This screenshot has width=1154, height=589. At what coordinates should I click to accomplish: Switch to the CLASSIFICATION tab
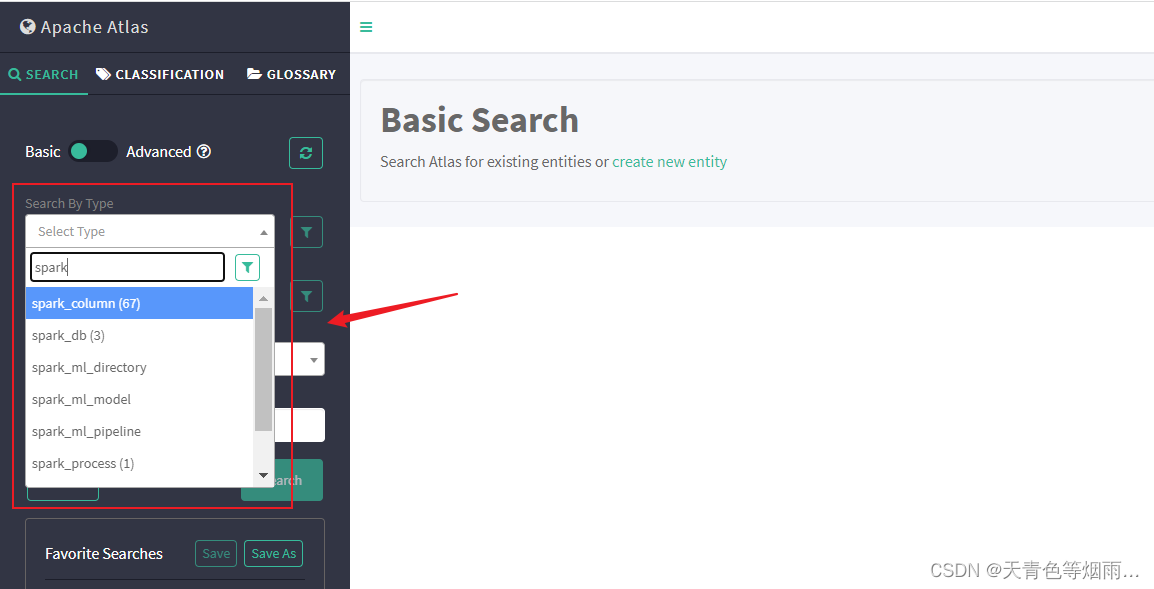pyautogui.click(x=160, y=74)
